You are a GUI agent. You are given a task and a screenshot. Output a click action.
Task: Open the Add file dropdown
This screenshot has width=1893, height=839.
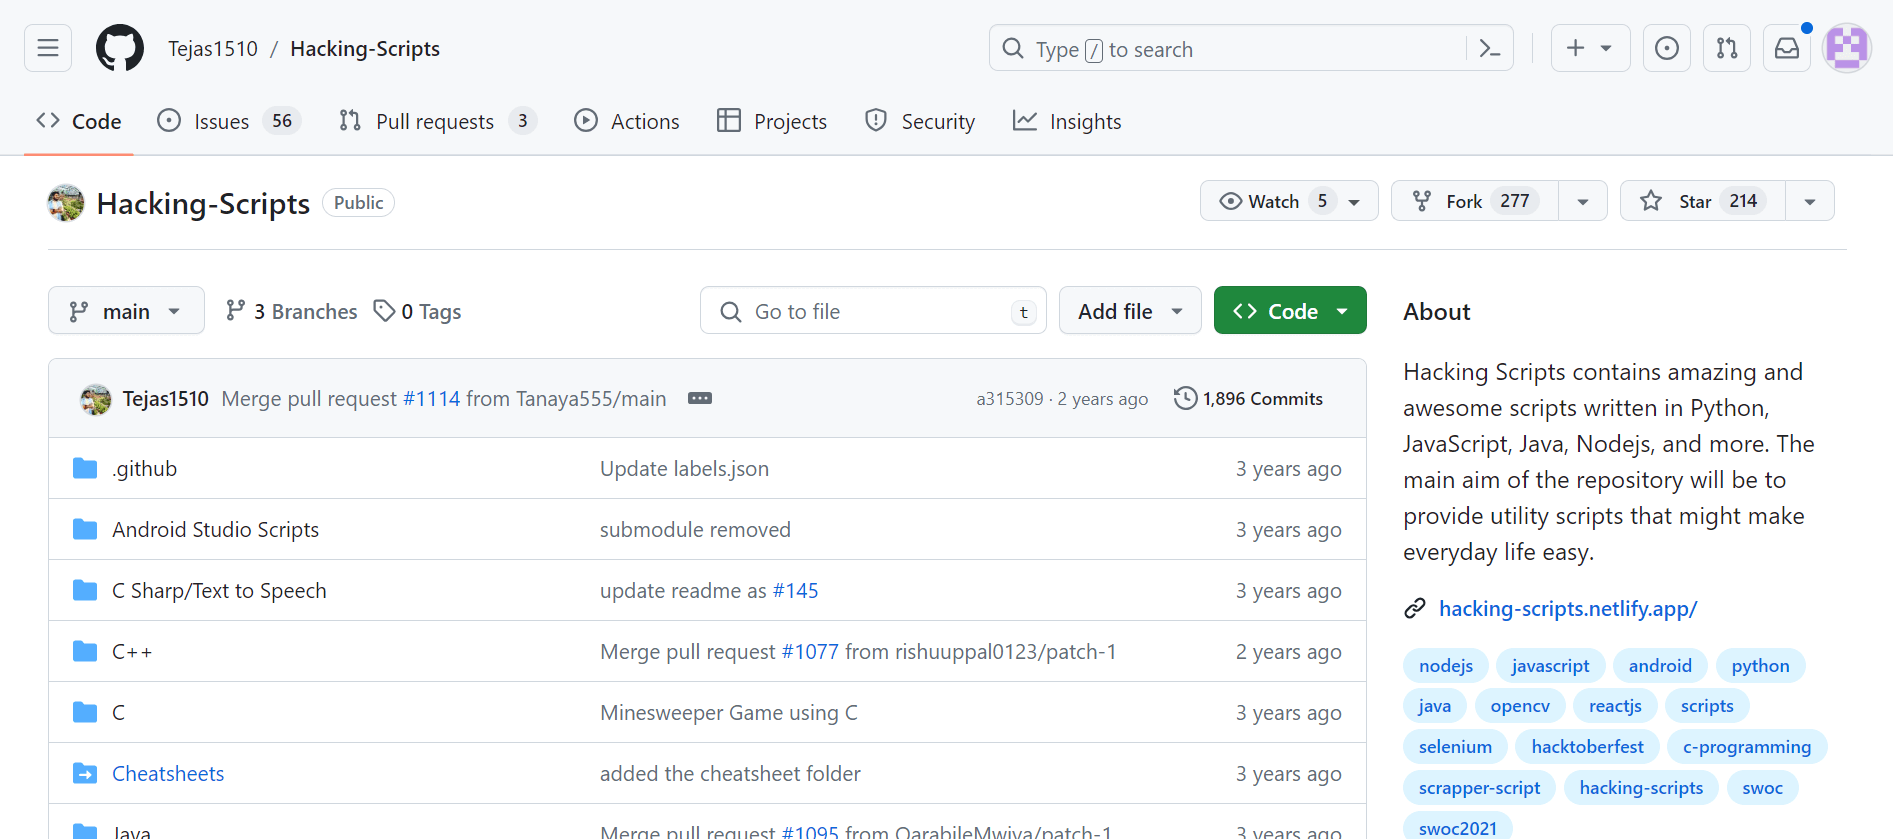point(1130,311)
